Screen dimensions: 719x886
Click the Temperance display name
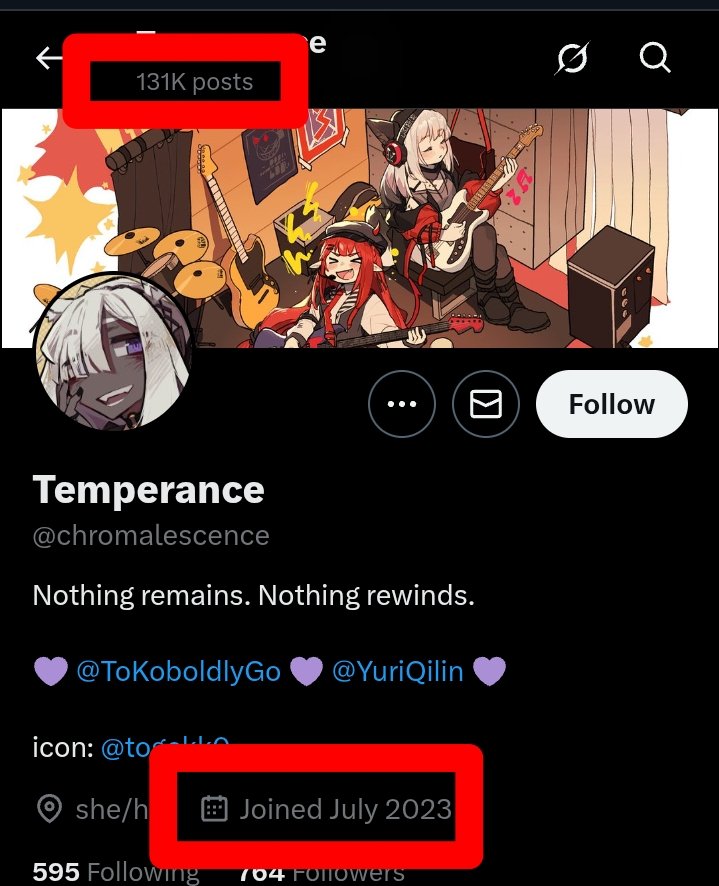[149, 489]
